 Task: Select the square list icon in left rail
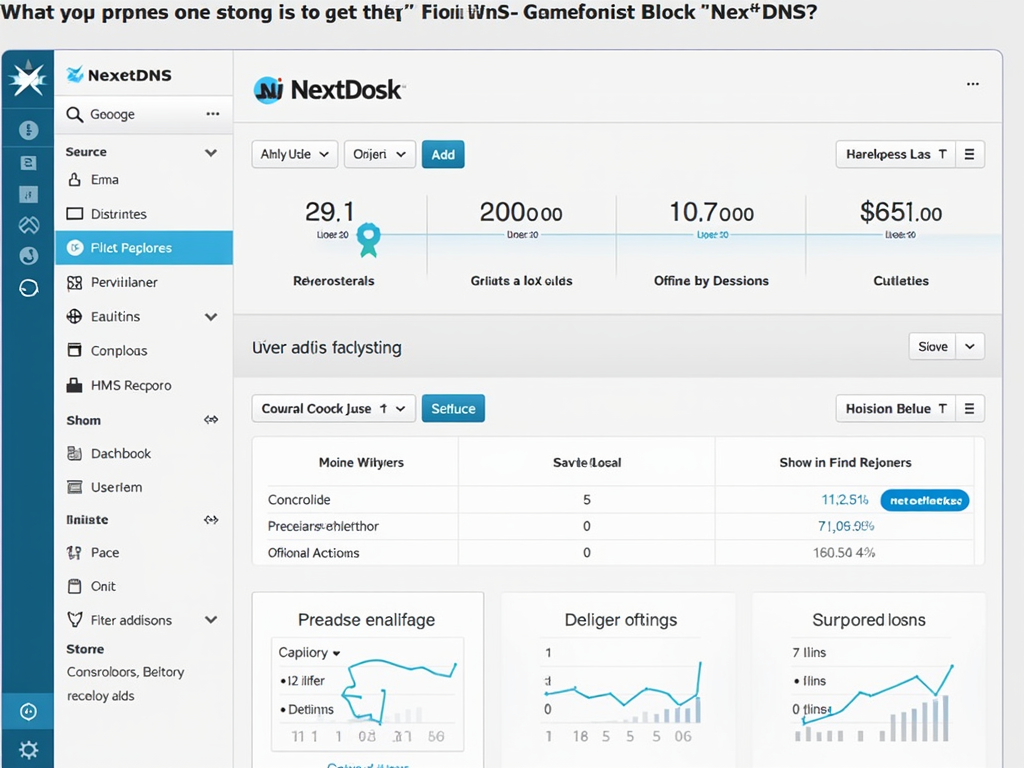click(x=28, y=163)
